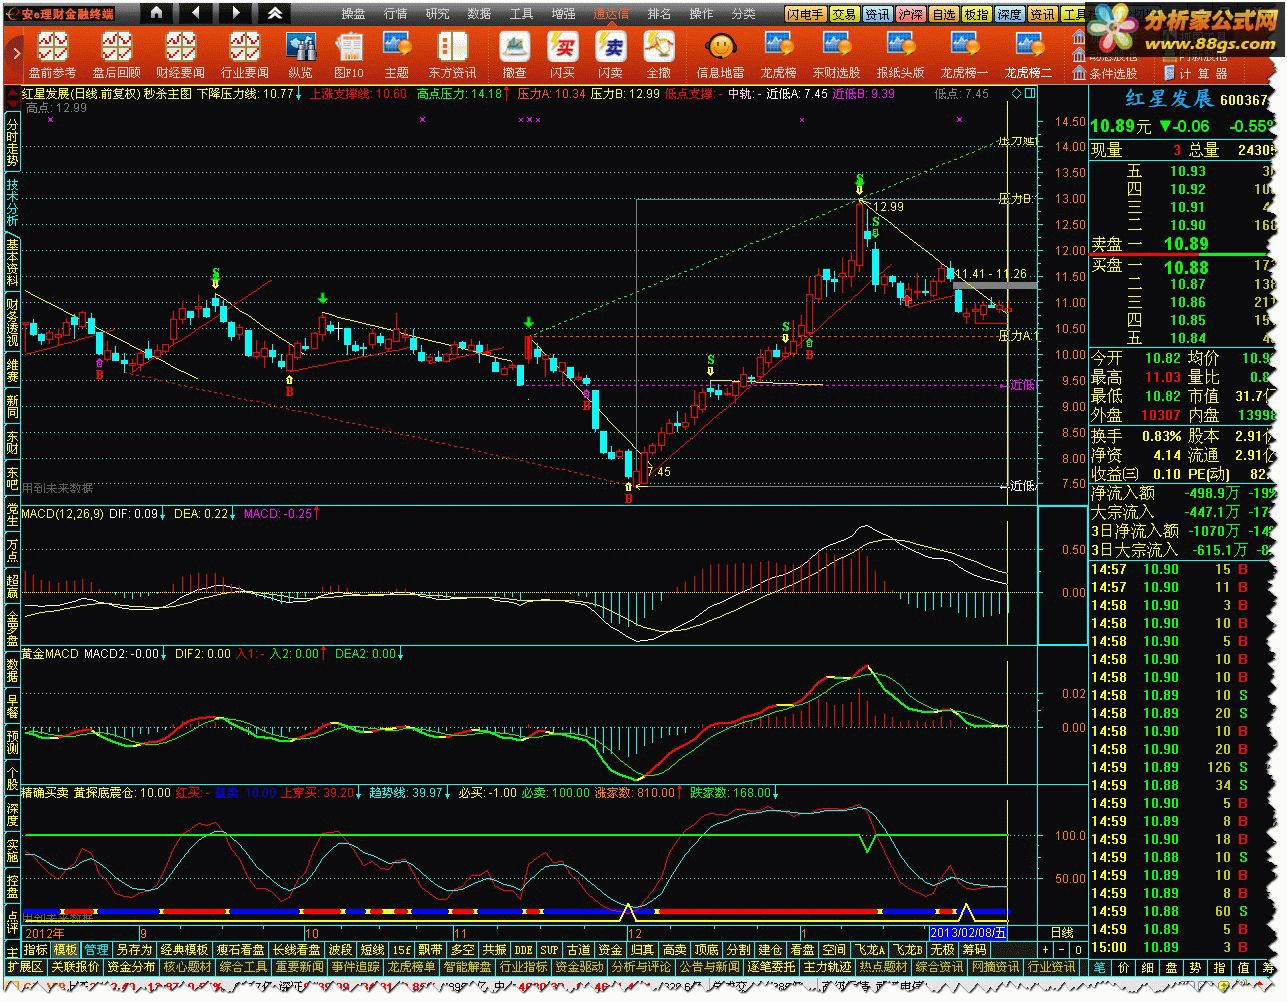Image resolution: width=1287 pixels, height=1002 pixels.
Task: Go back with left arrow icon
Action: coord(195,13)
